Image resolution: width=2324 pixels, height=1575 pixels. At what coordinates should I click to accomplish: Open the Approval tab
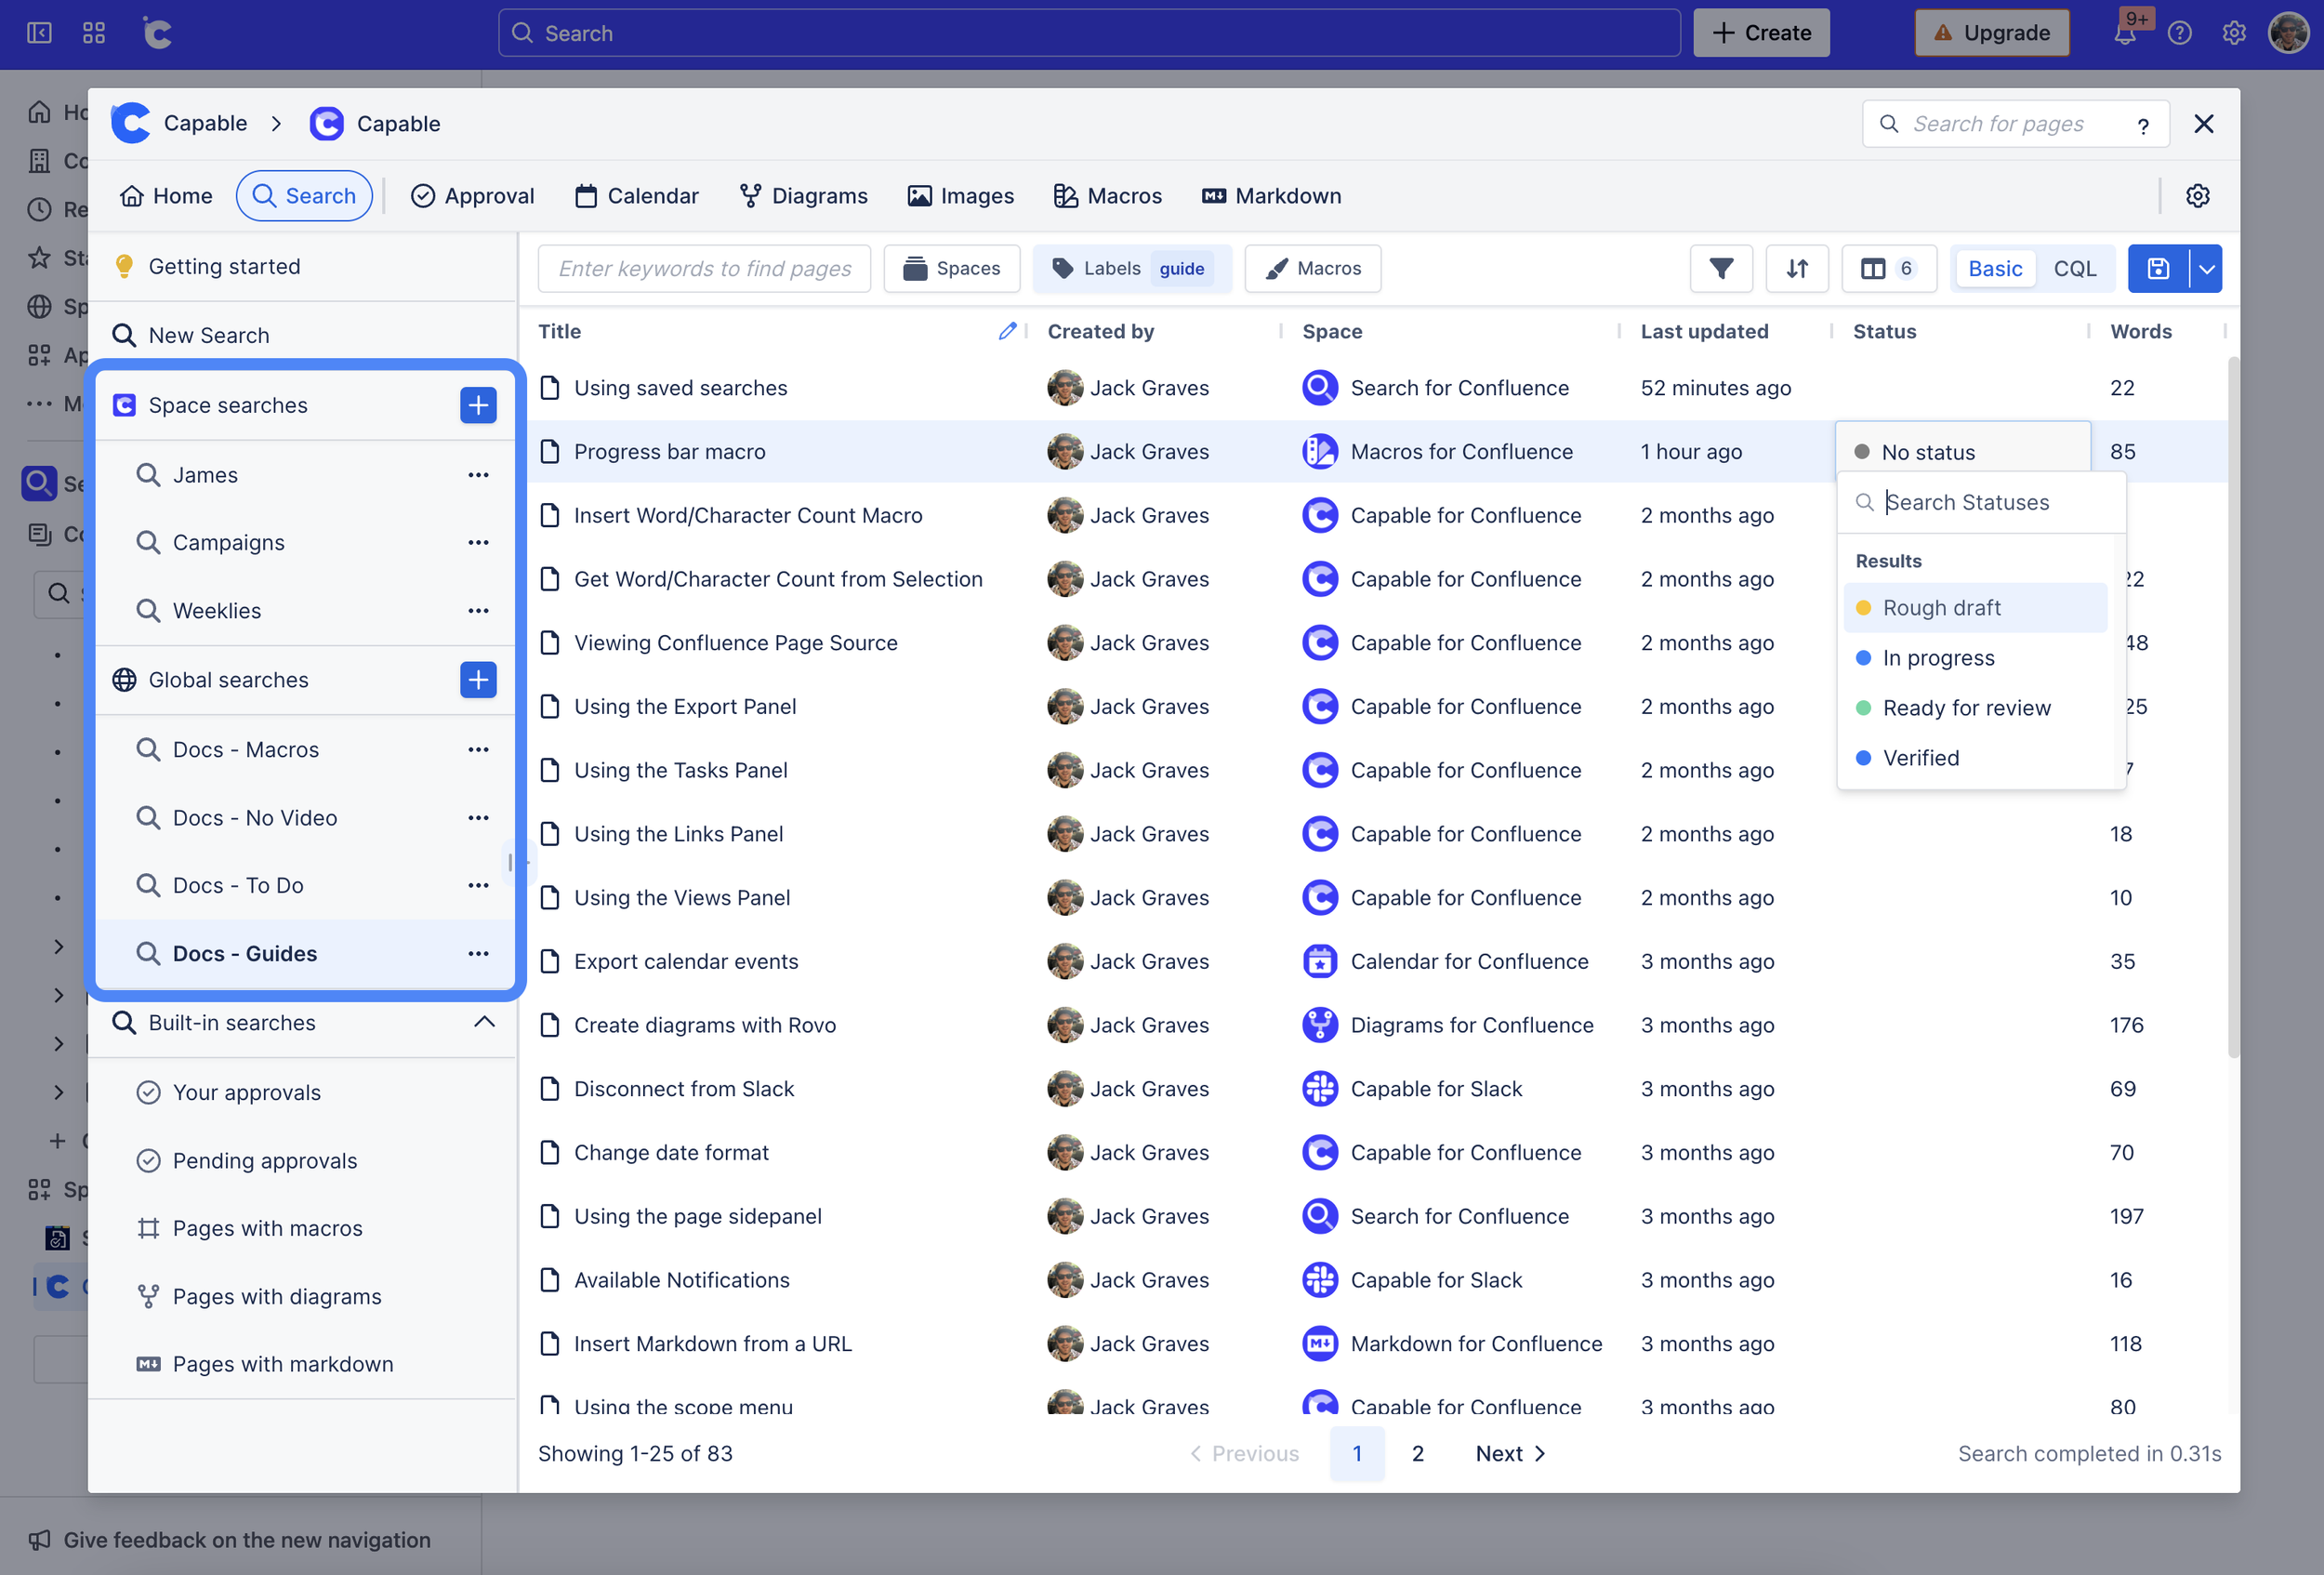click(x=473, y=196)
